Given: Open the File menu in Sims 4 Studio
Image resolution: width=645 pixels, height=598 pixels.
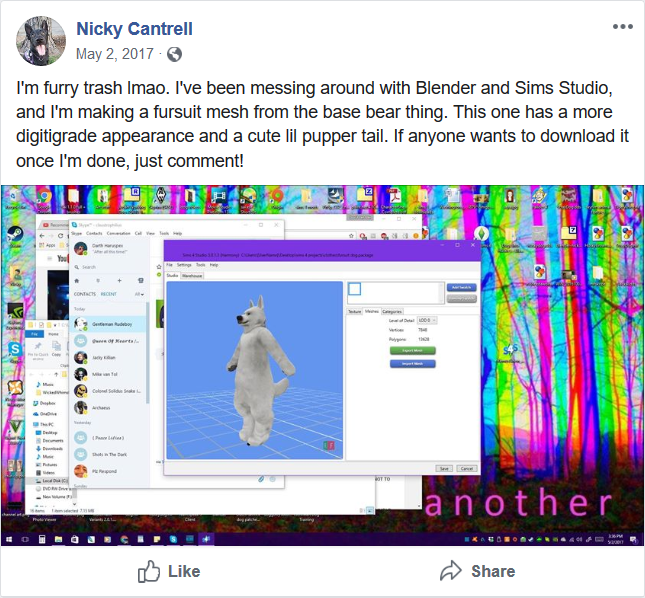Looking at the screenshot, I should tap(169, 265).
